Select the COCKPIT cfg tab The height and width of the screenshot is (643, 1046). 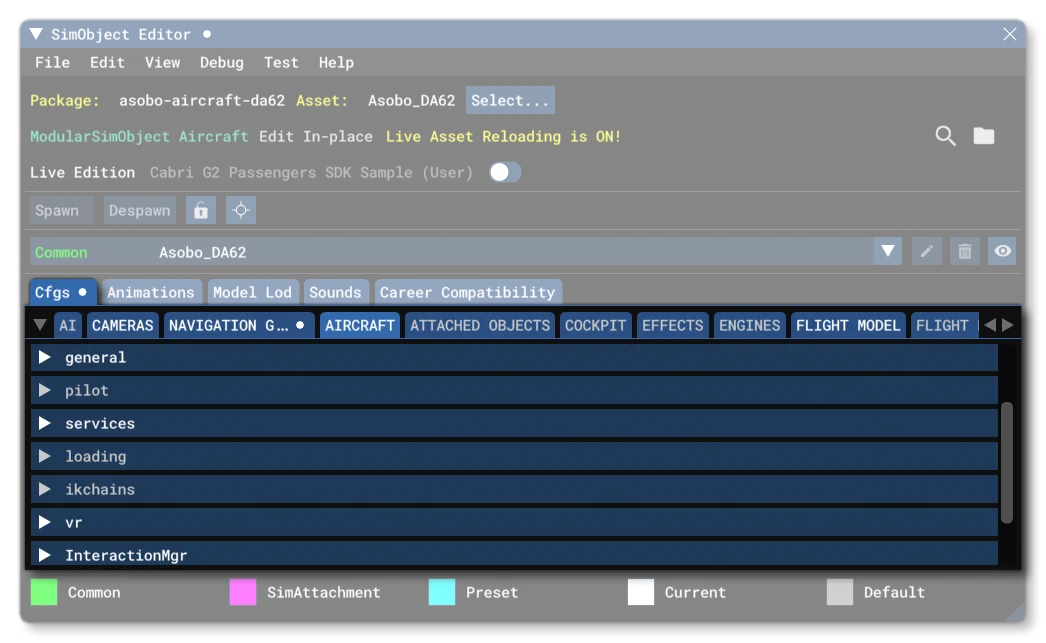596,326
